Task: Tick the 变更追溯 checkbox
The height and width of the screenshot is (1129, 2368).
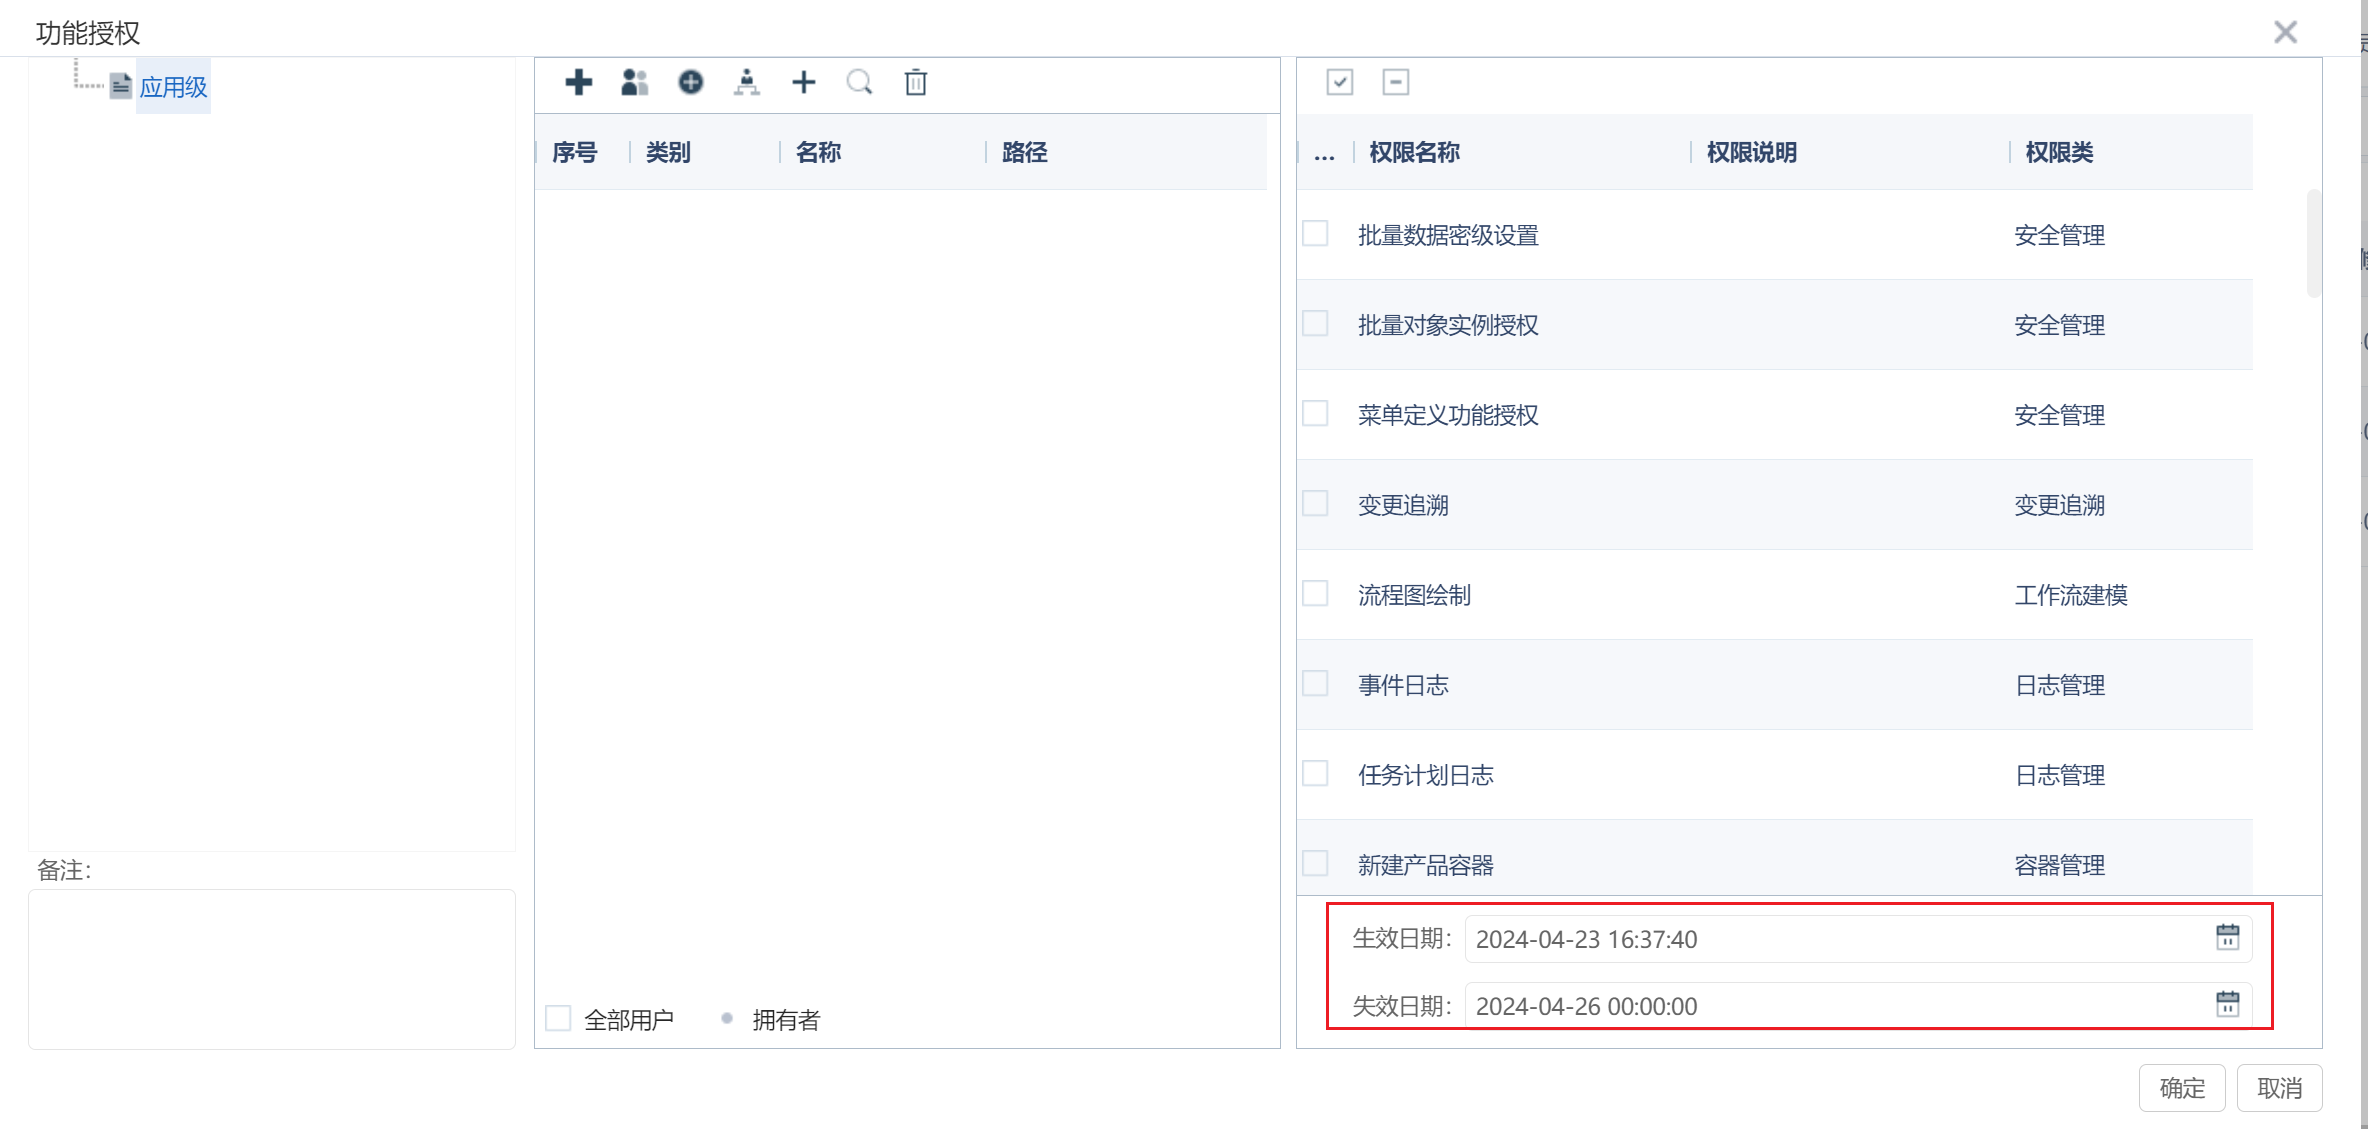Action: click(1316, 503)
